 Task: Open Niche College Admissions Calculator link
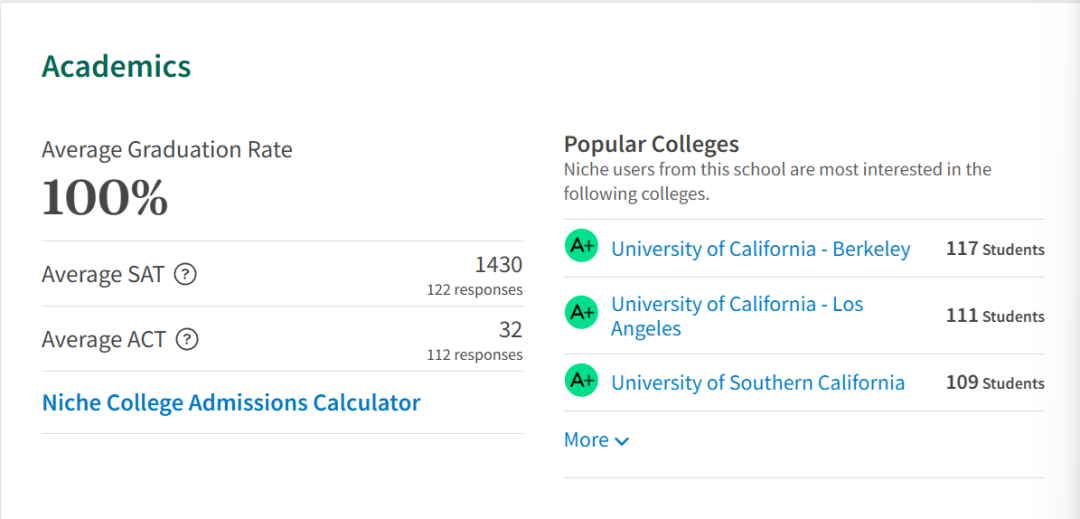[x=231, y=402]
